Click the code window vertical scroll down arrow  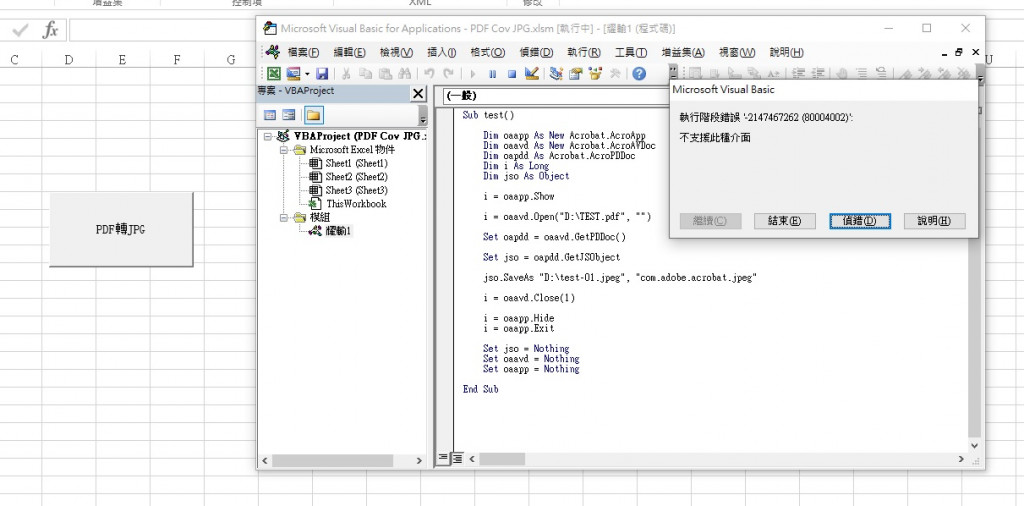(974, 445)
